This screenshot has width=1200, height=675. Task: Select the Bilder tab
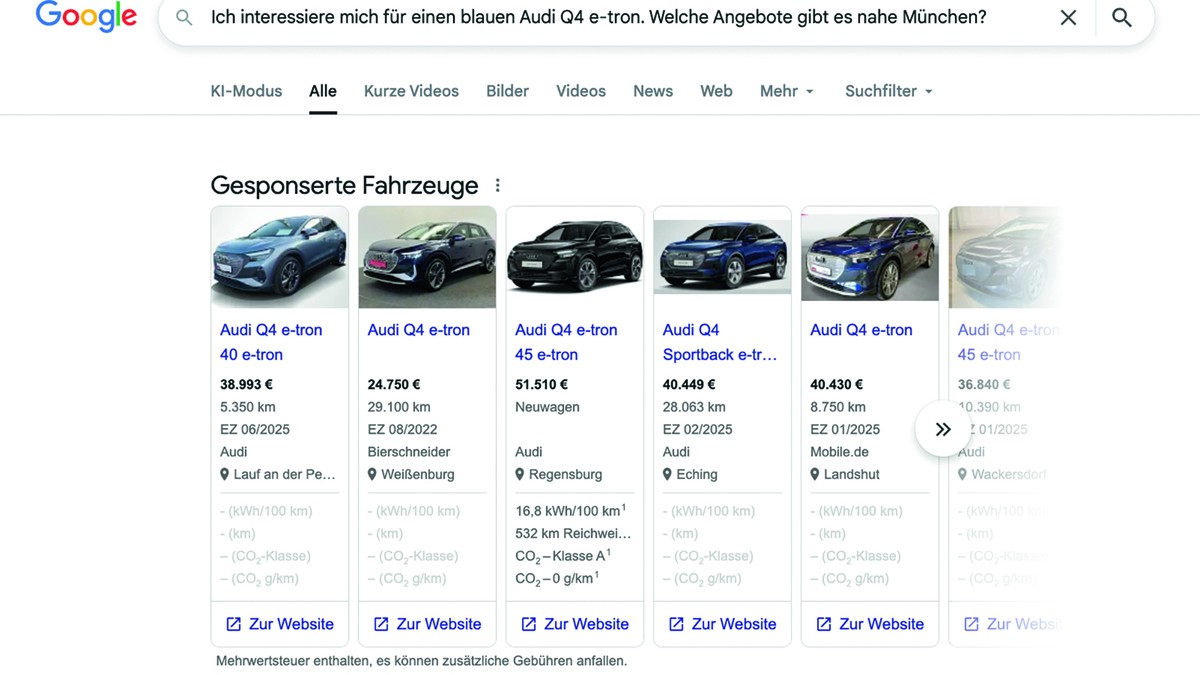point(507,91)
